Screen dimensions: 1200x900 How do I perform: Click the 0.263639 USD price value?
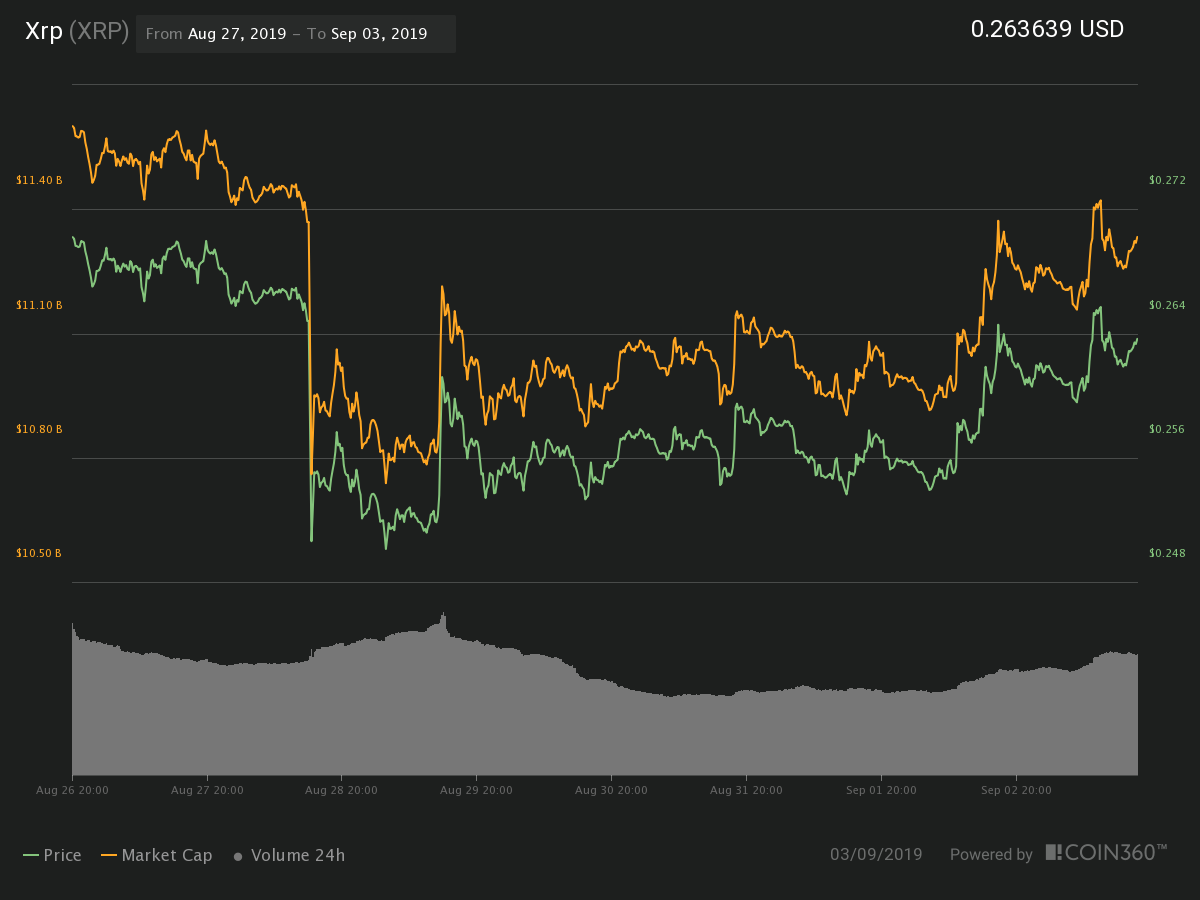point(1047,29)
